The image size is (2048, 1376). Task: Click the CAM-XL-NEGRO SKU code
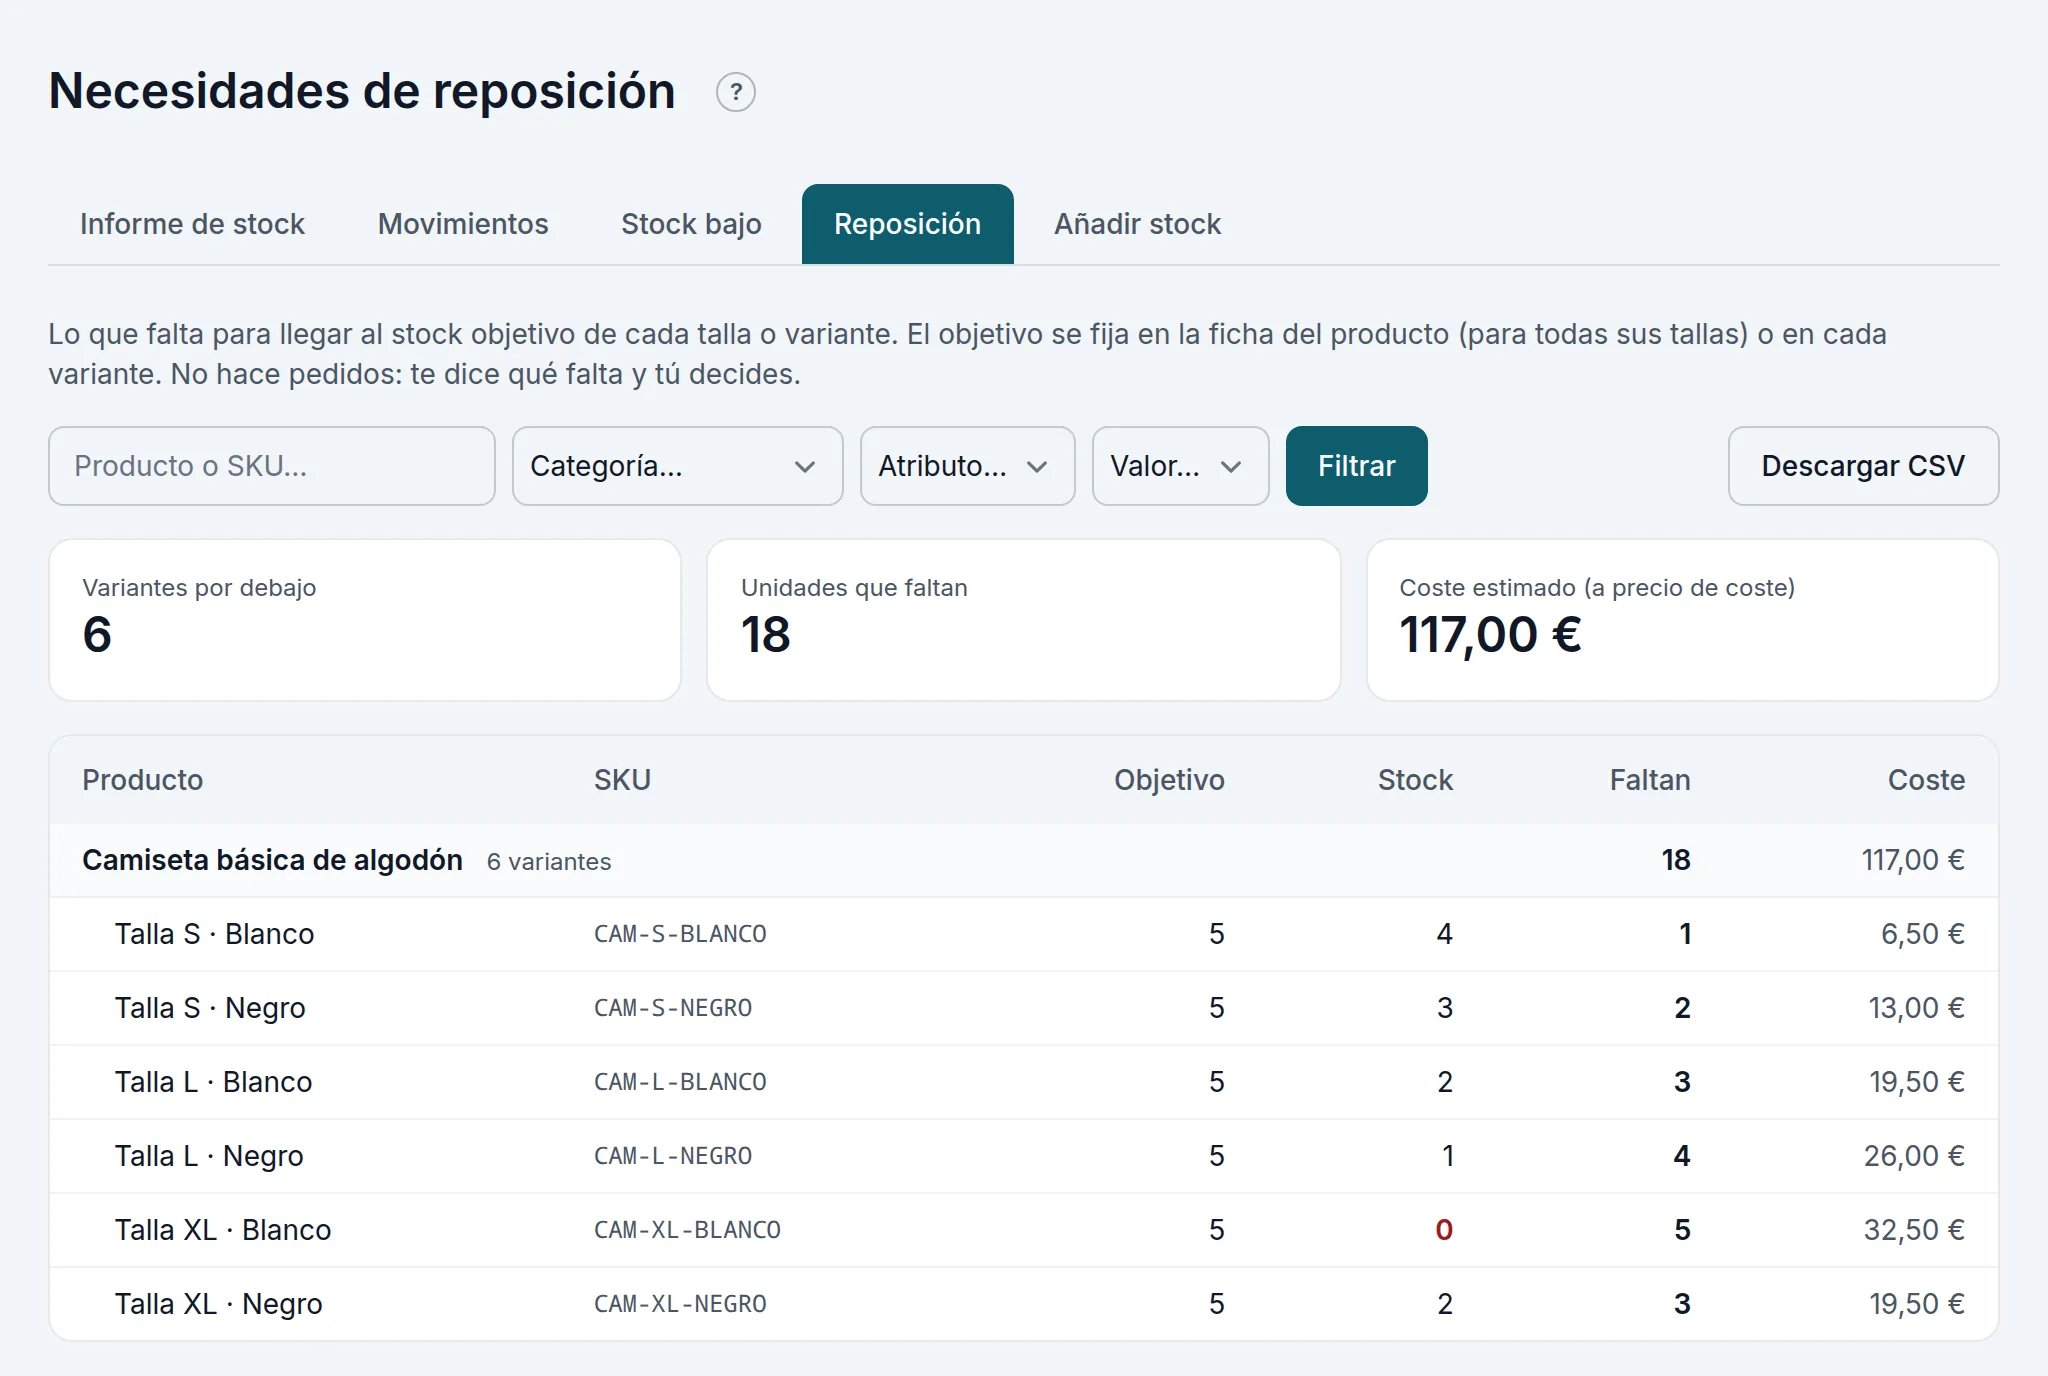click(680, 1304)
